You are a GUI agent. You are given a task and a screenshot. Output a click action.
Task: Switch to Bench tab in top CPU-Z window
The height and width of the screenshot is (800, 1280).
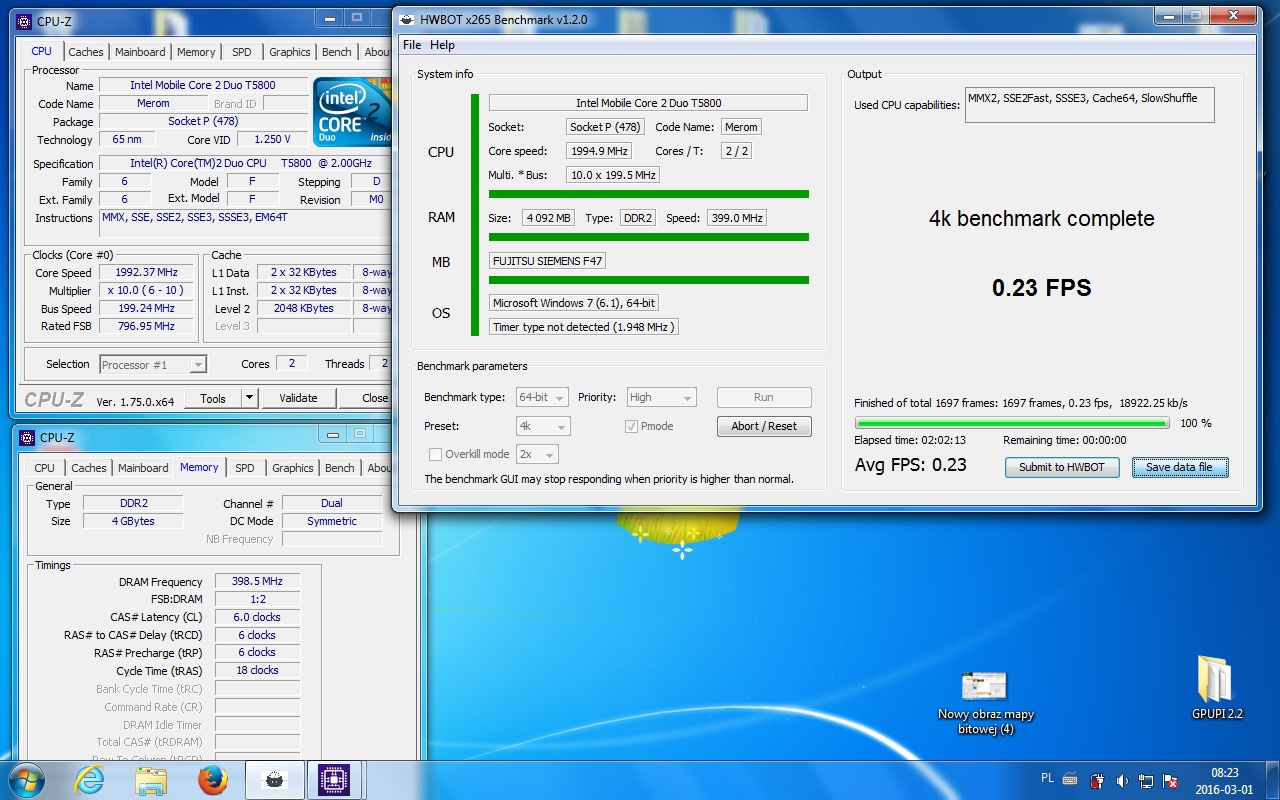(337, 52)
